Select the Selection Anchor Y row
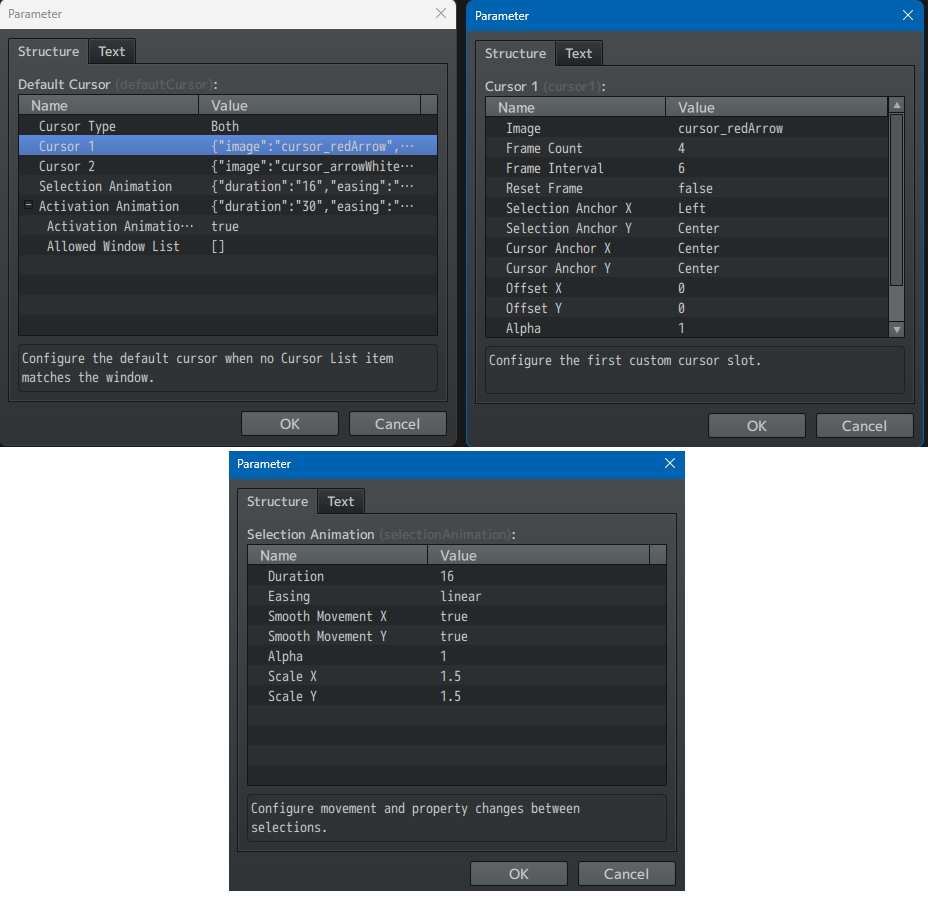928x900 pixels. pos(687,228)
